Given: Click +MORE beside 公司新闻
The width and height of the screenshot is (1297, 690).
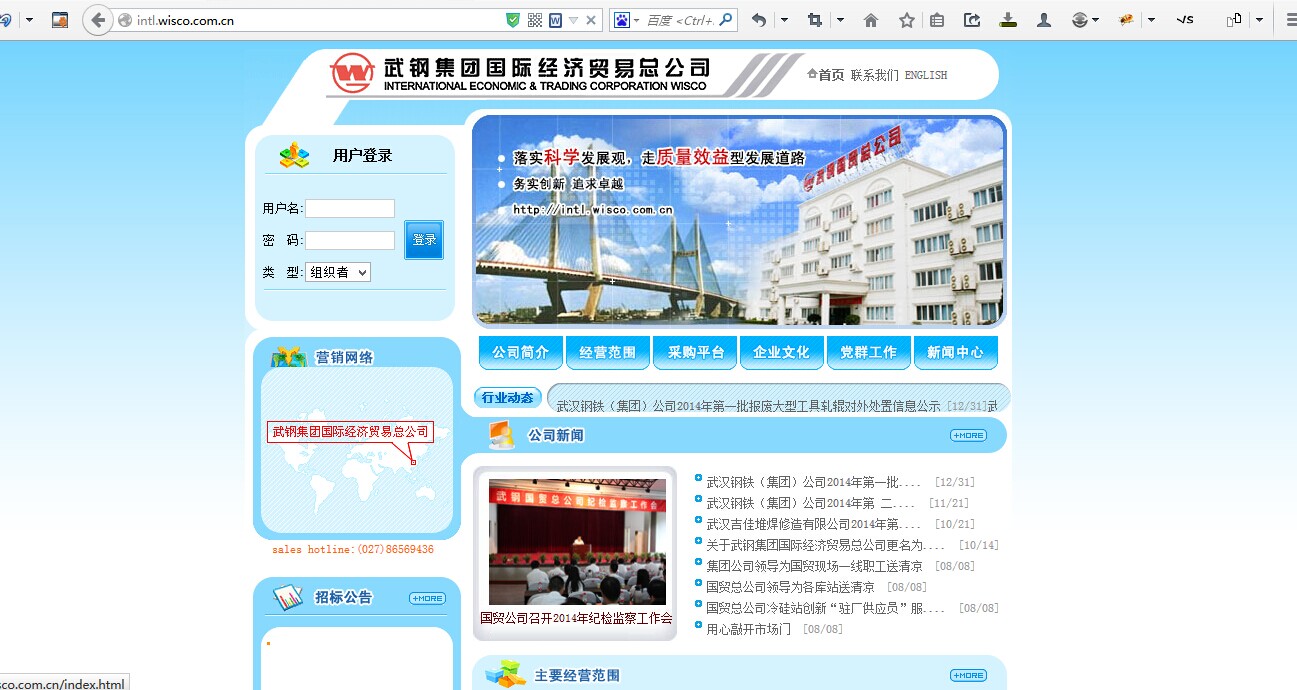Looking at the screenshot, I should click(x=968, y=435).
